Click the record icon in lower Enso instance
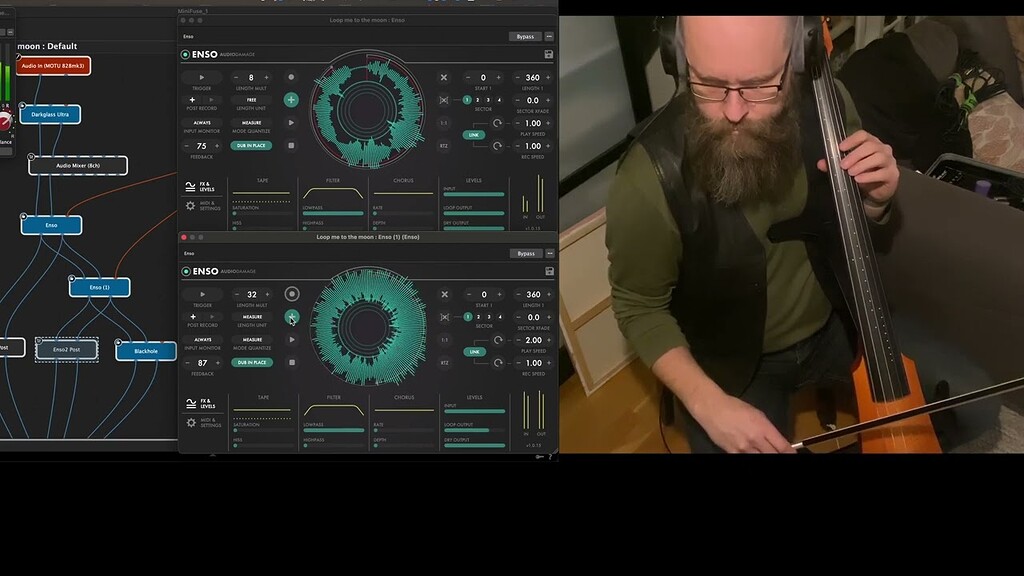 [293, 294]
